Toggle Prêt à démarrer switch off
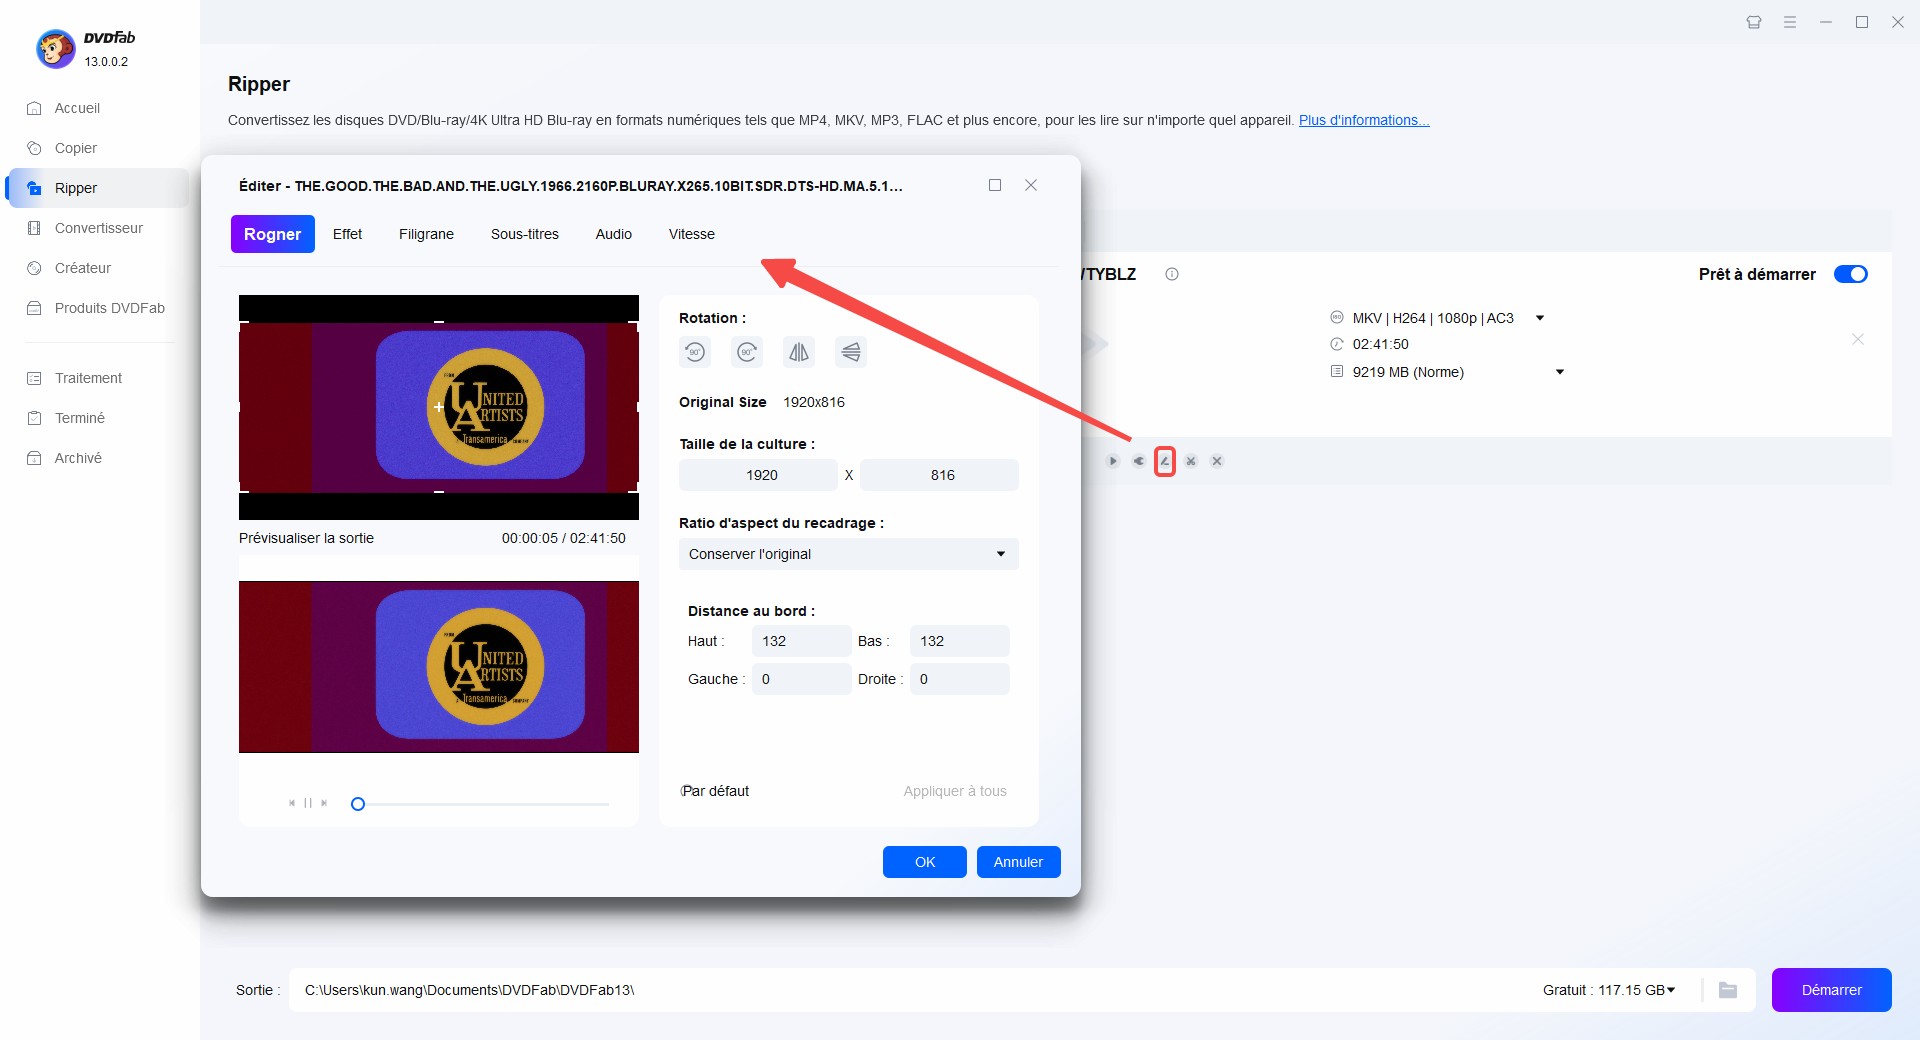The image size is (1920, 1040). [x=1851, y=274]
